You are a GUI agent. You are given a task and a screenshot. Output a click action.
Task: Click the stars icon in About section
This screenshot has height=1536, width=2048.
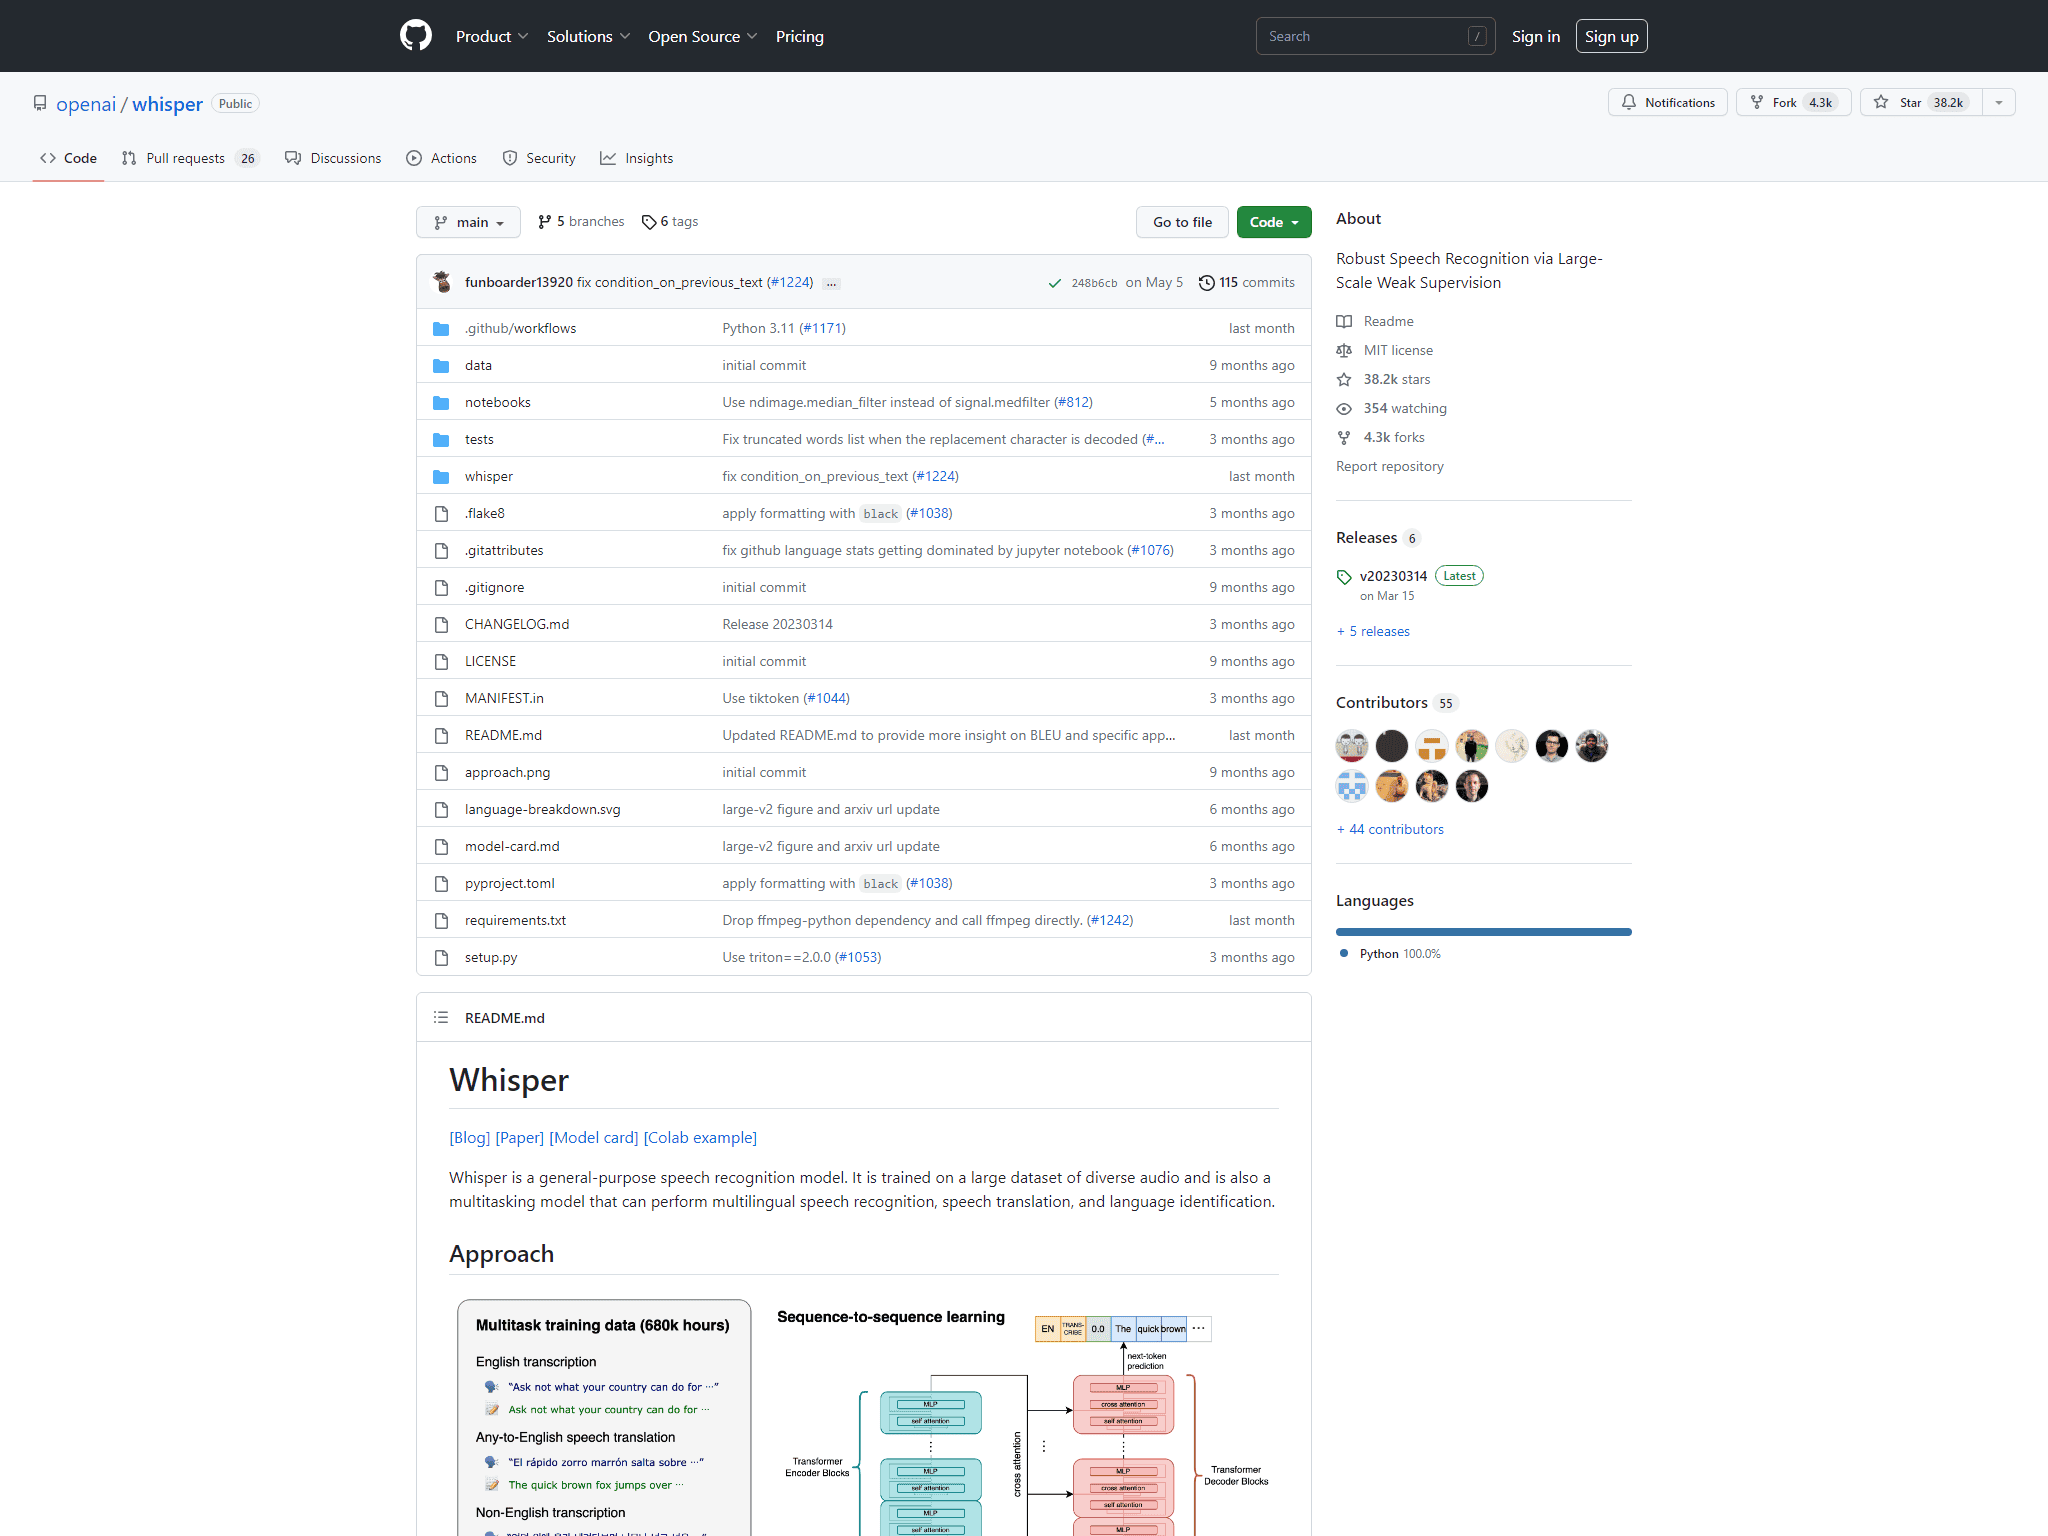click(1344, 379)
